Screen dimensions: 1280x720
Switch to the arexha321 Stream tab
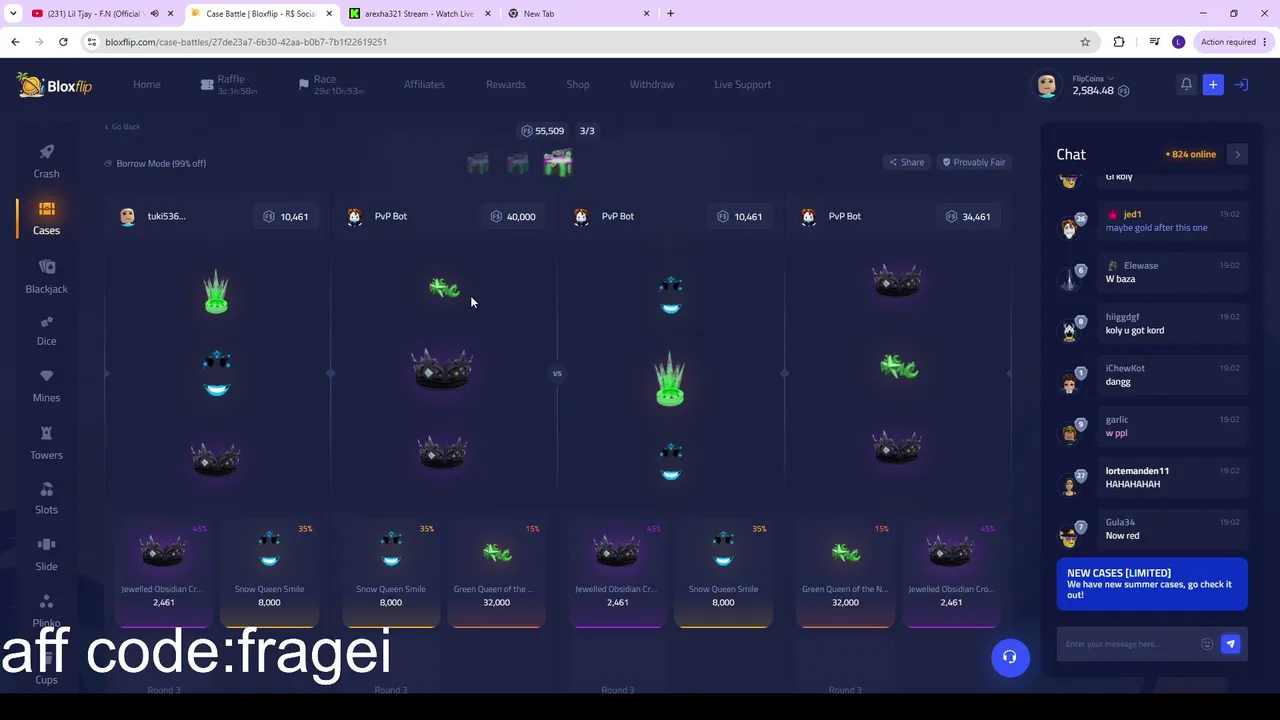pos(420,14)
